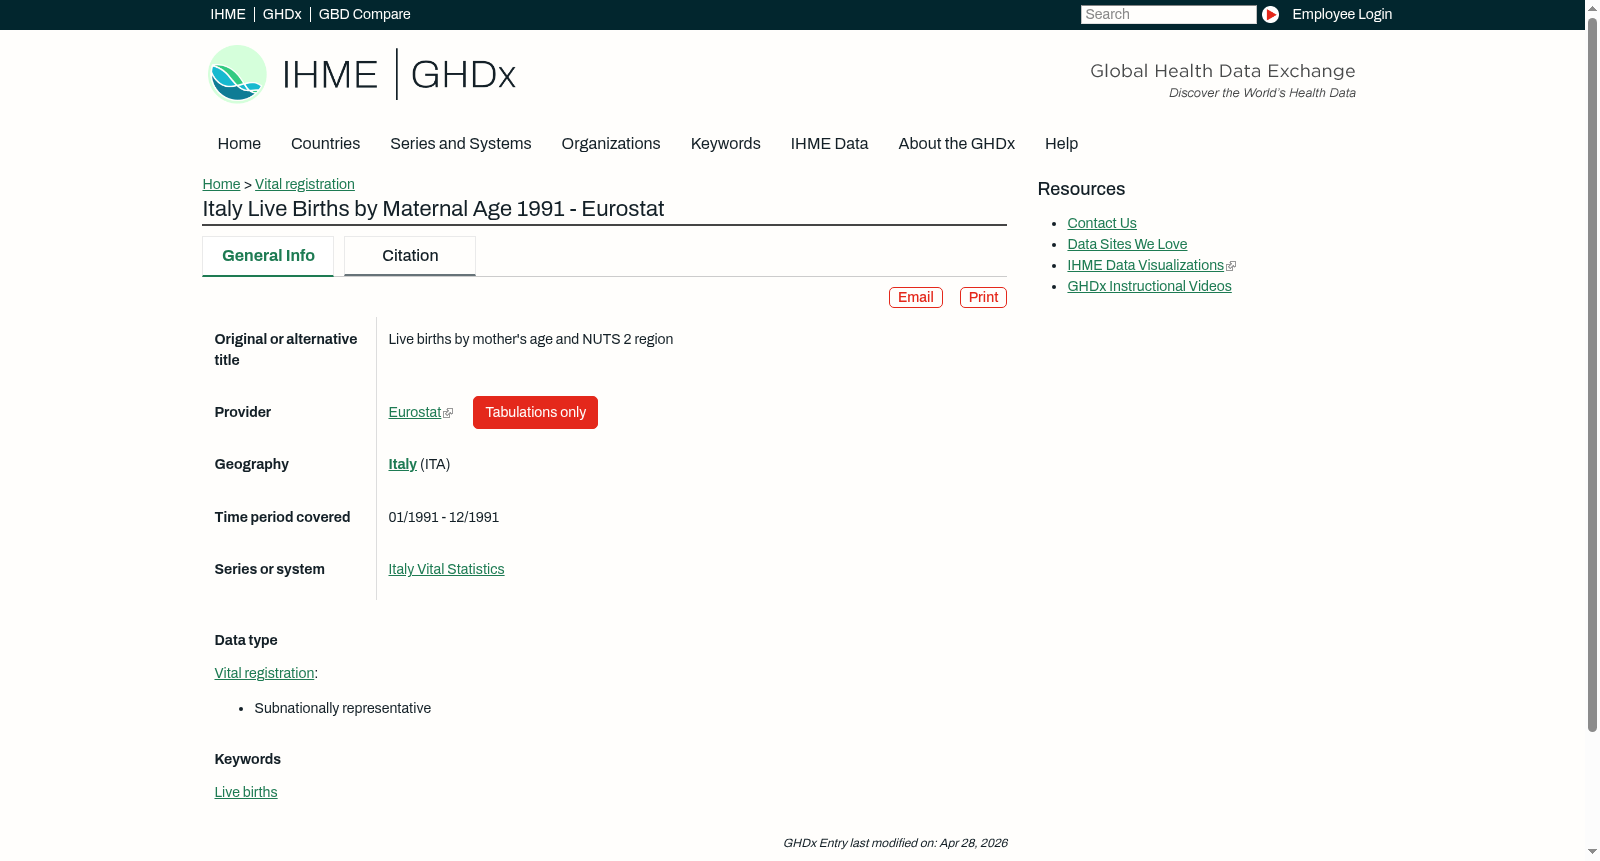1600x861 pixels.
Task: Click the 'Series or system' label
Action: 269,570
